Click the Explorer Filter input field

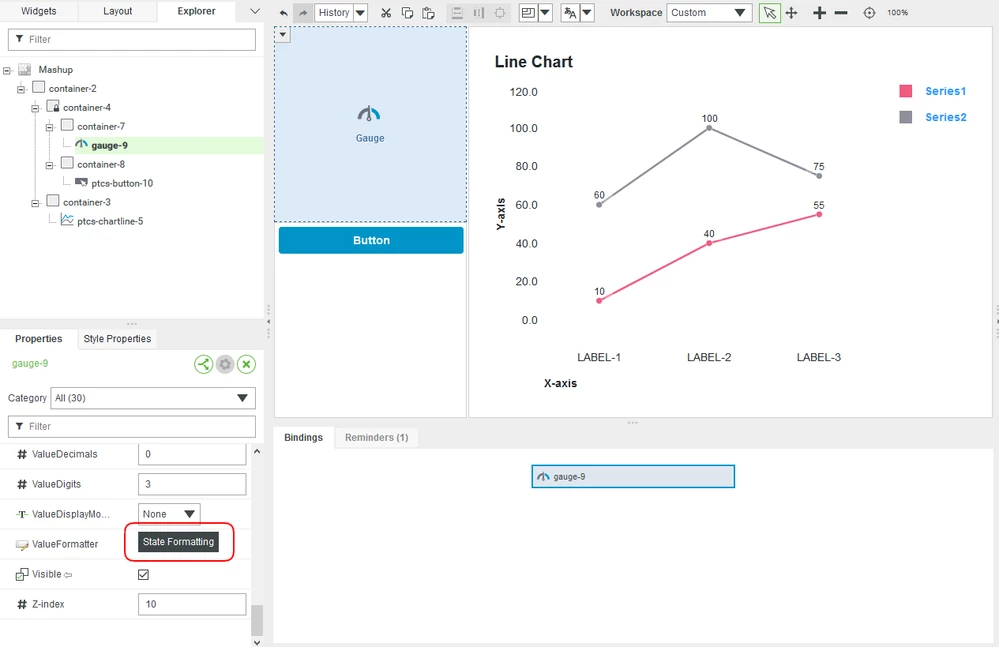132,40
